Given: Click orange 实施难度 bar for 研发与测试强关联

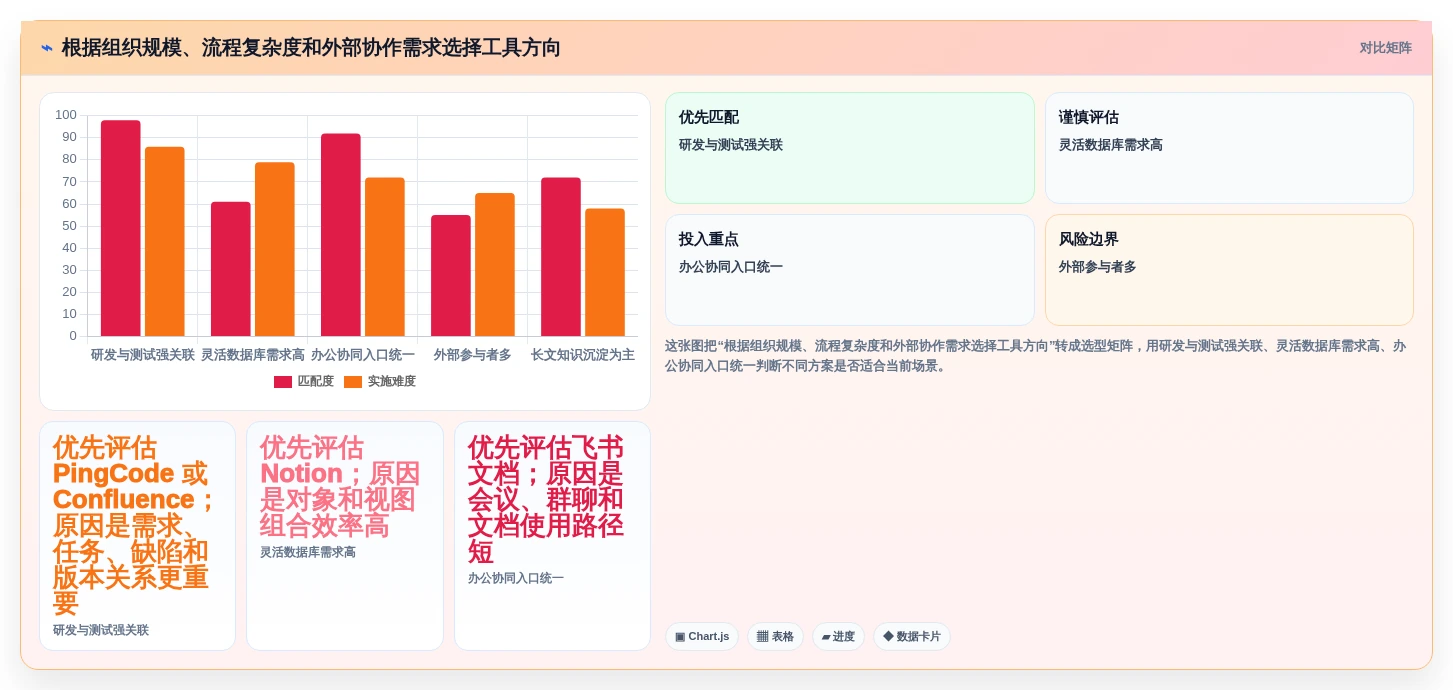Looking at the screenshot, I should pyautogui.click(x=165, y=241).
